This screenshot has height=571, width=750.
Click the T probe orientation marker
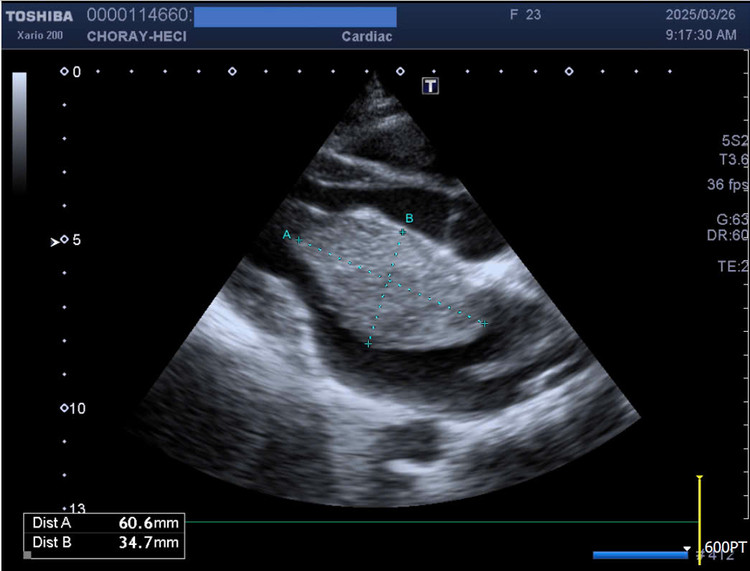pos(431,86)
